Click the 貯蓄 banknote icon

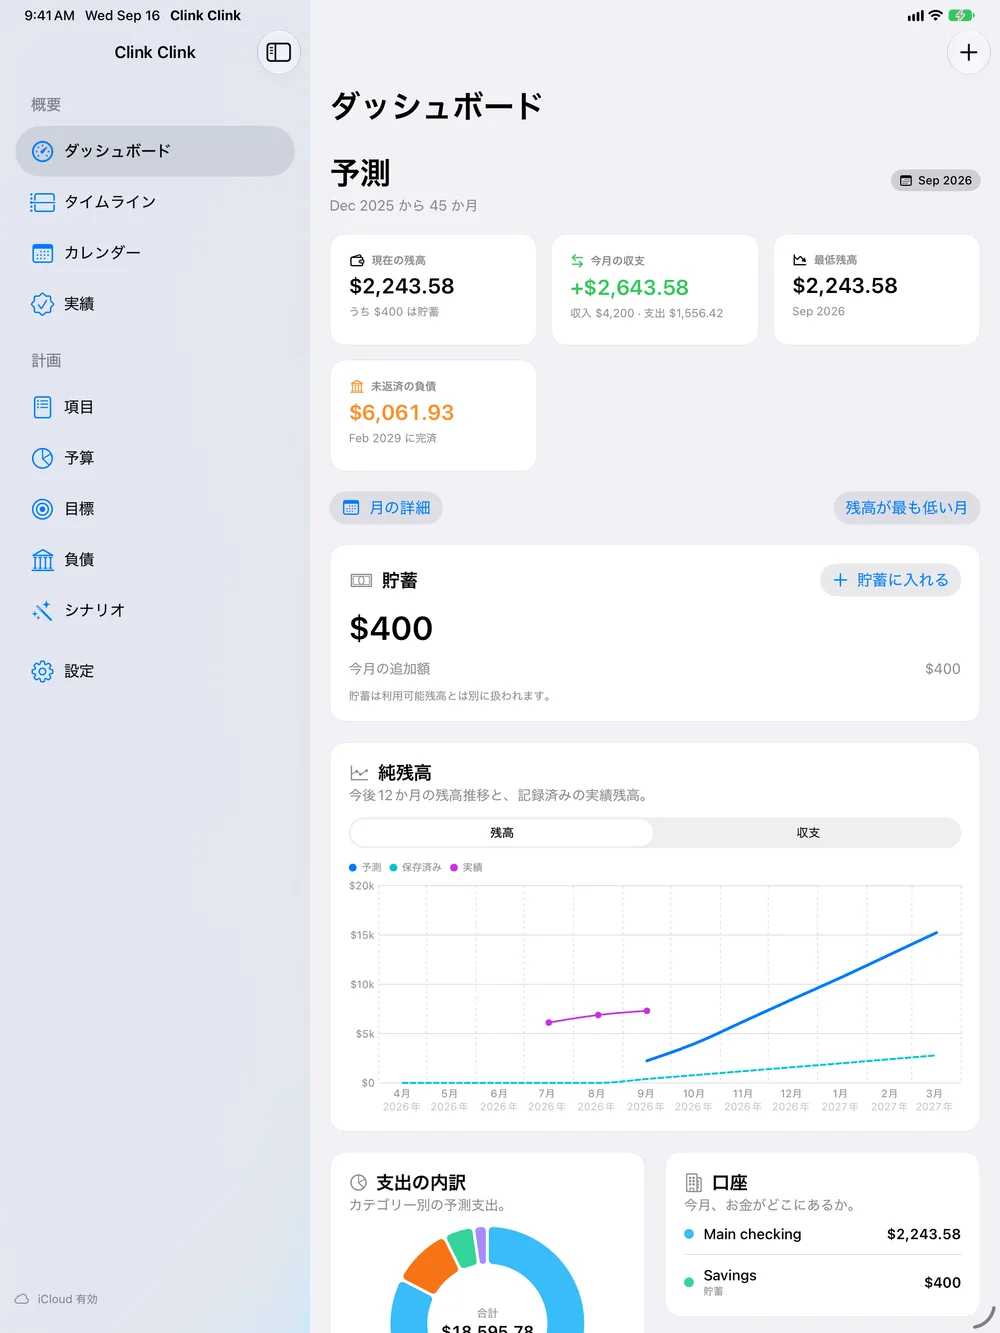point(361,581)
